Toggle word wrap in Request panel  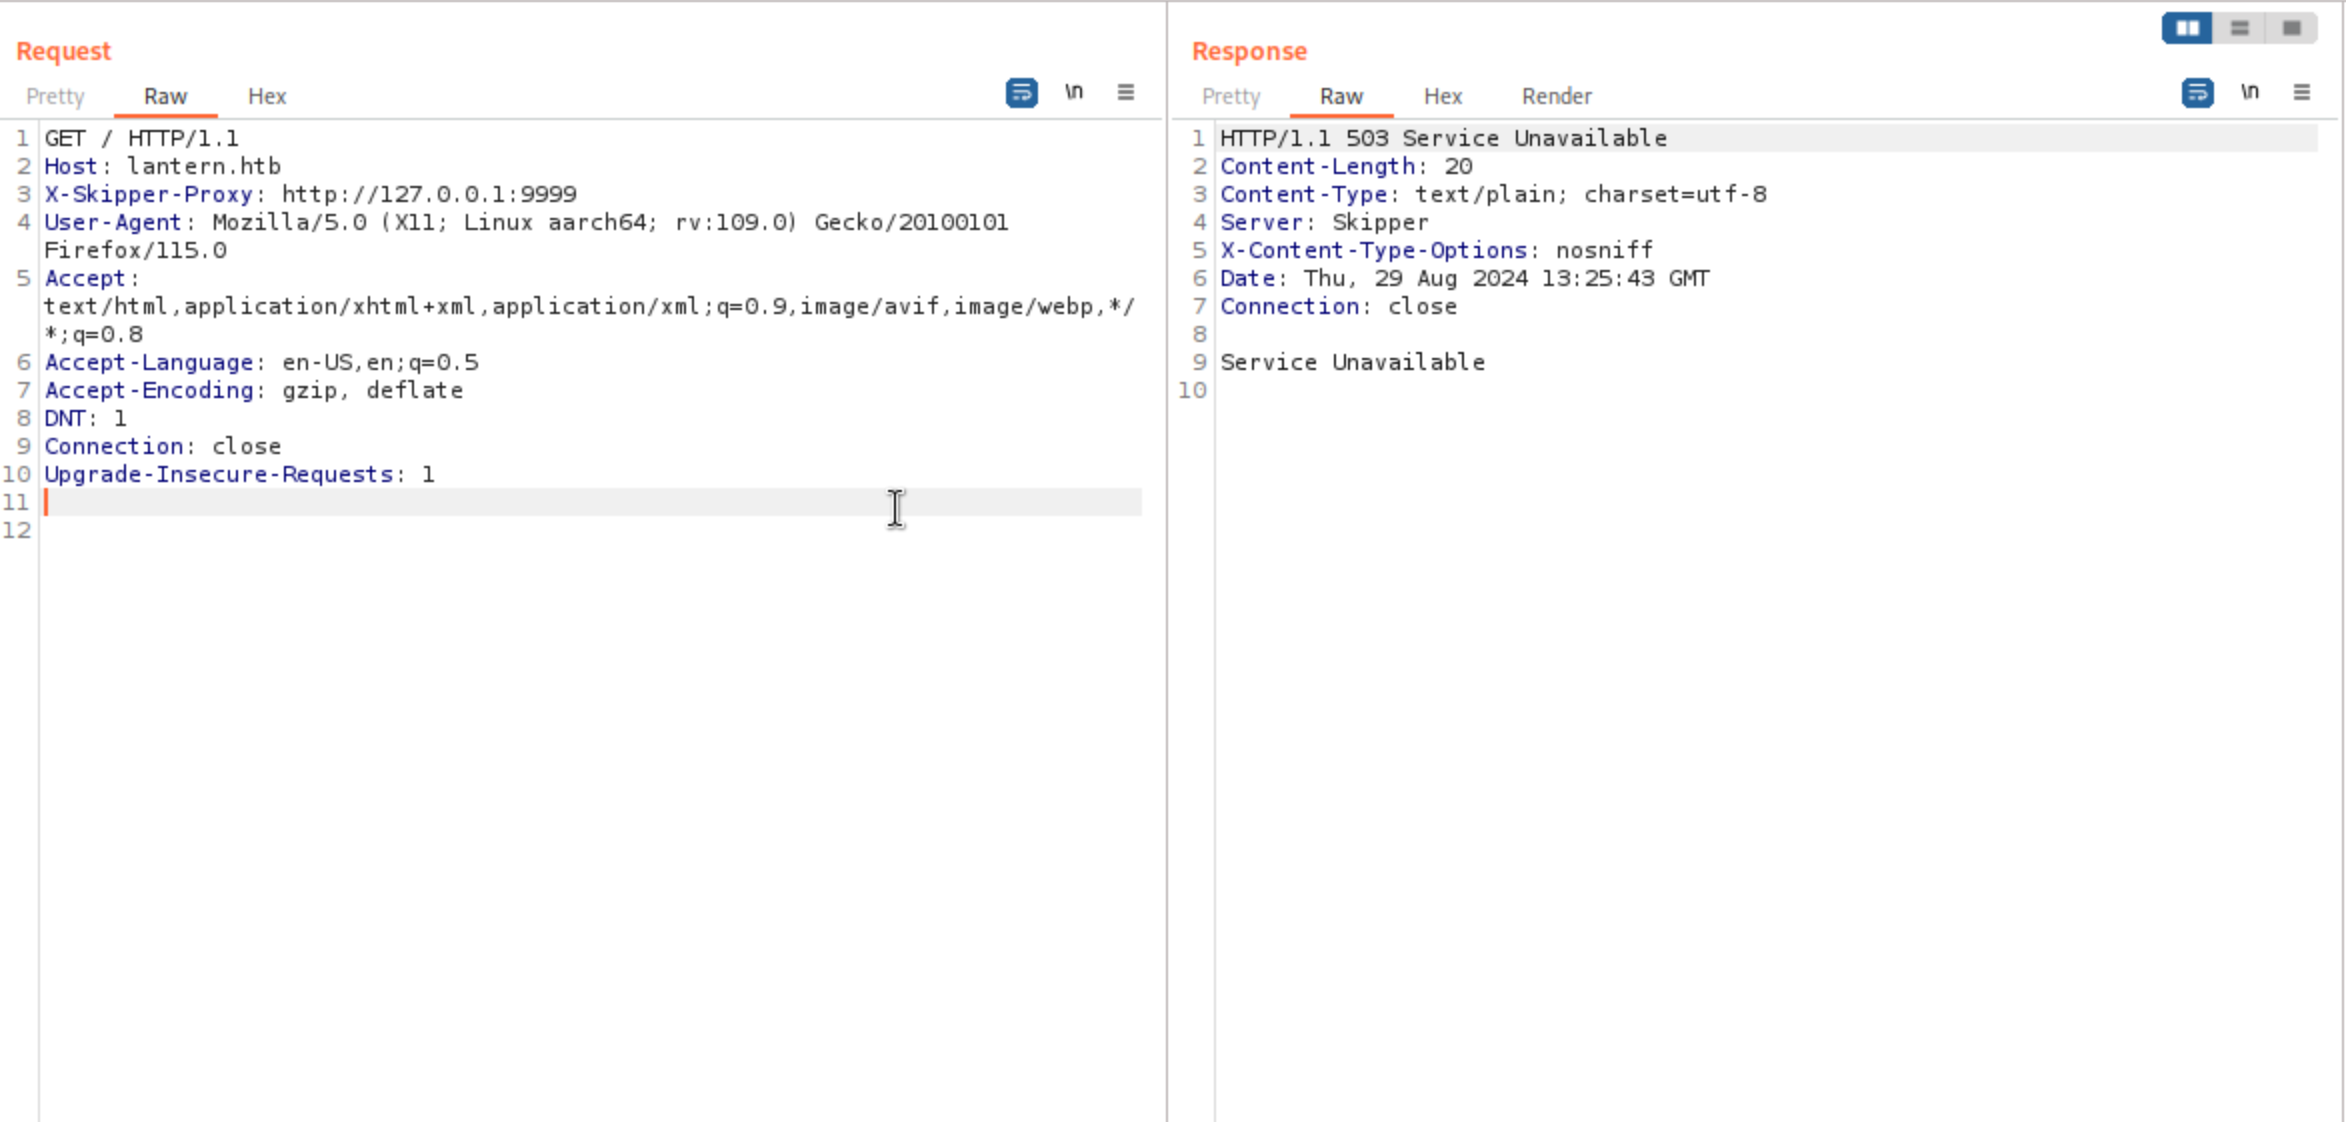(x=1021, y=93)
